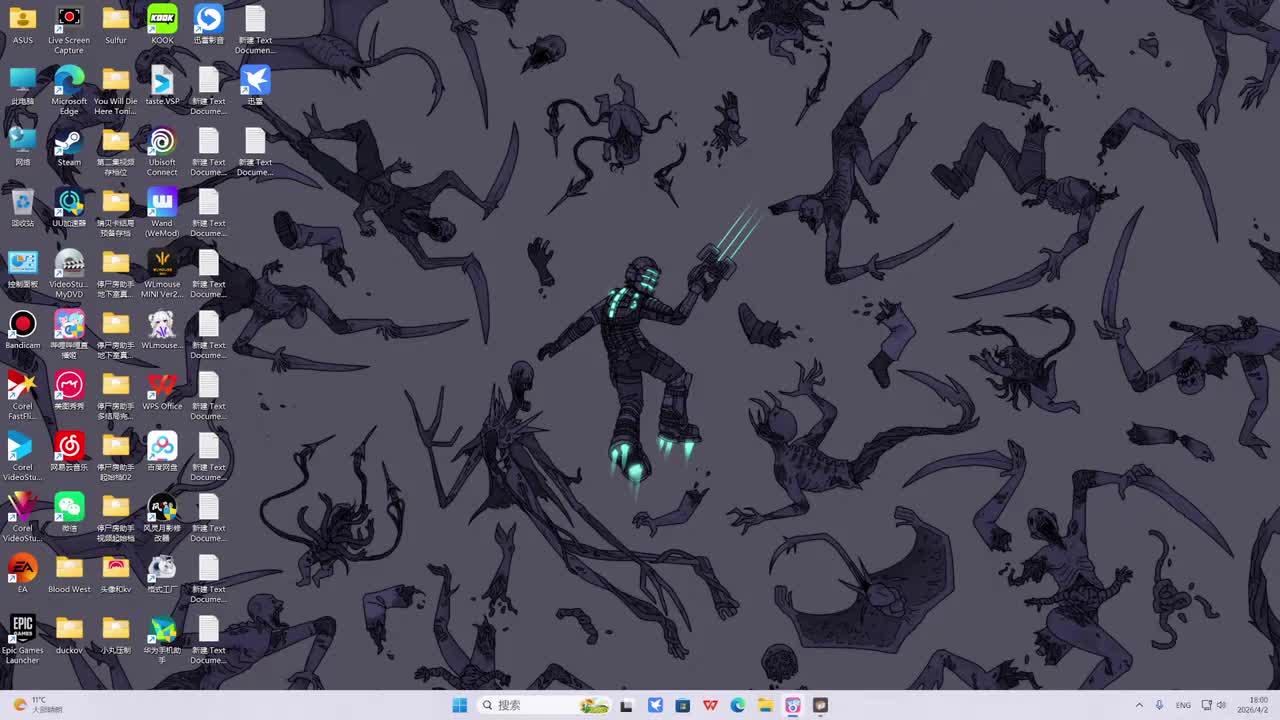Select the WPS Office shortcut

click(162, 391)
